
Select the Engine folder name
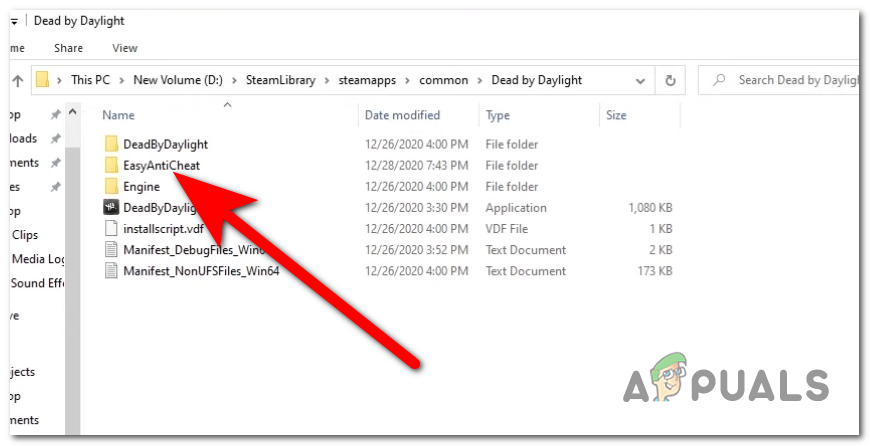click(141, 186)
